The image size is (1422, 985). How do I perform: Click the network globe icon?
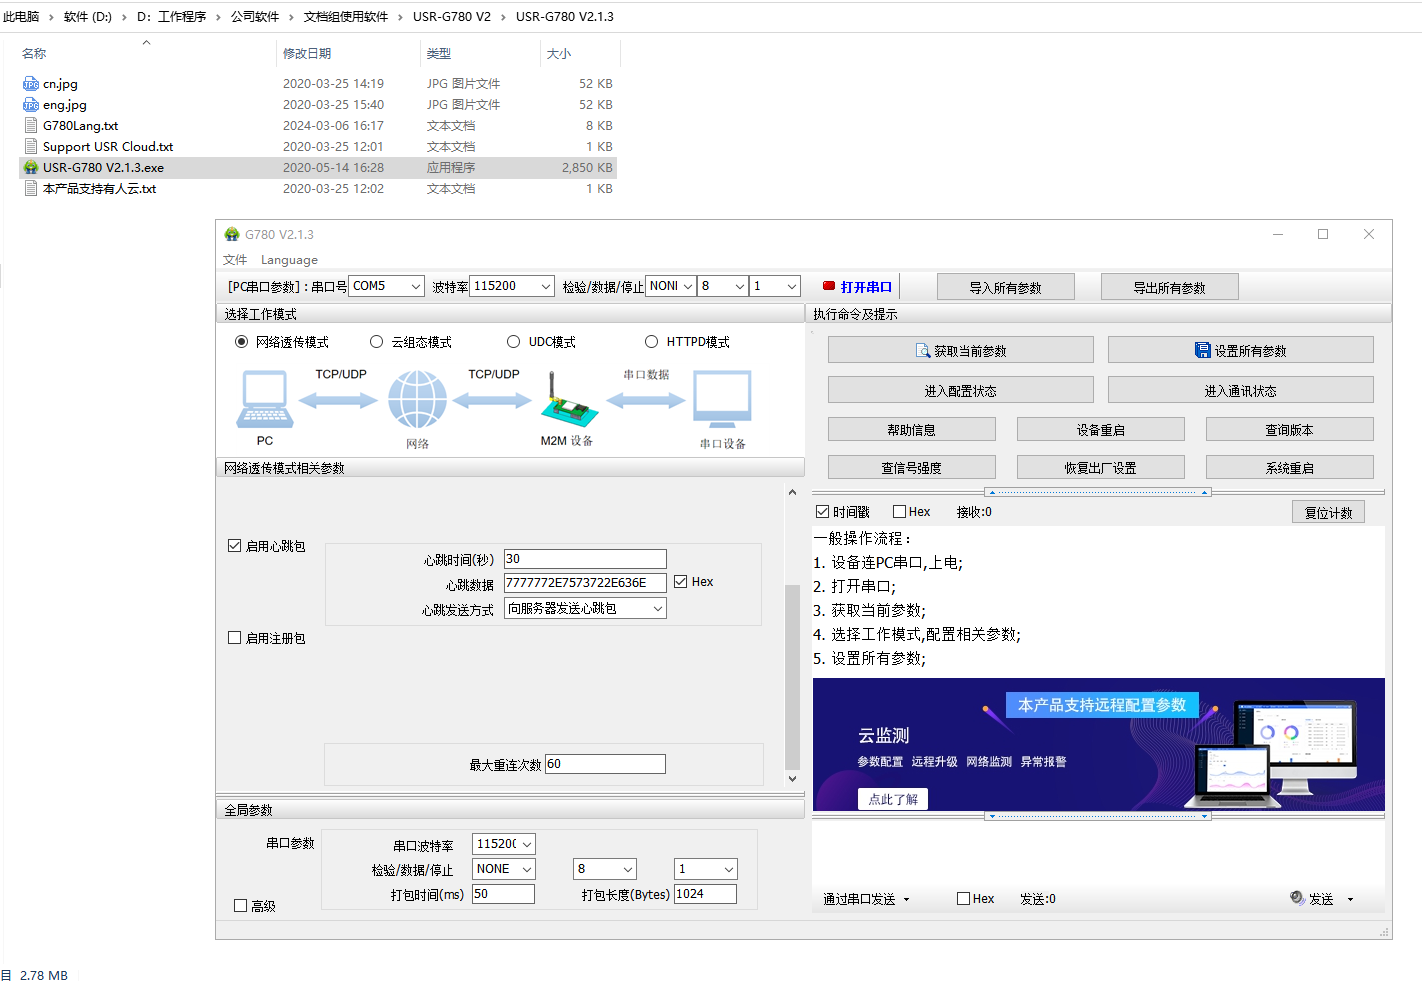tap(417, 400)
